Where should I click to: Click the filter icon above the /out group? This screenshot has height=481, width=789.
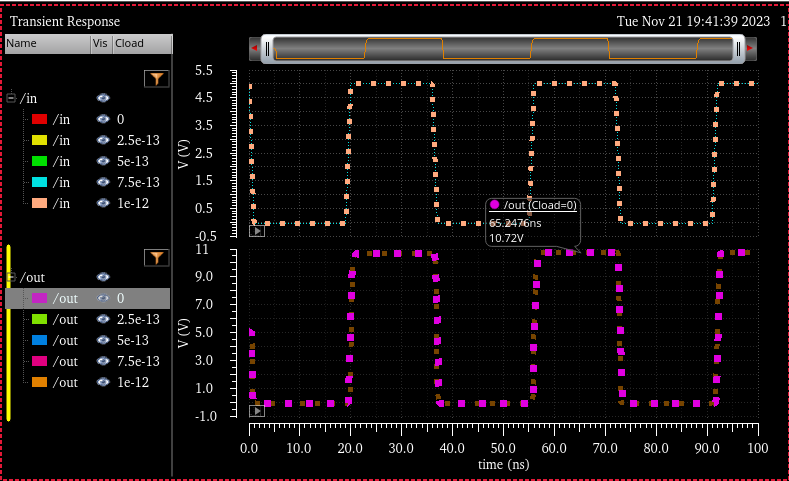pyautogui.click(x=157, y=258)
